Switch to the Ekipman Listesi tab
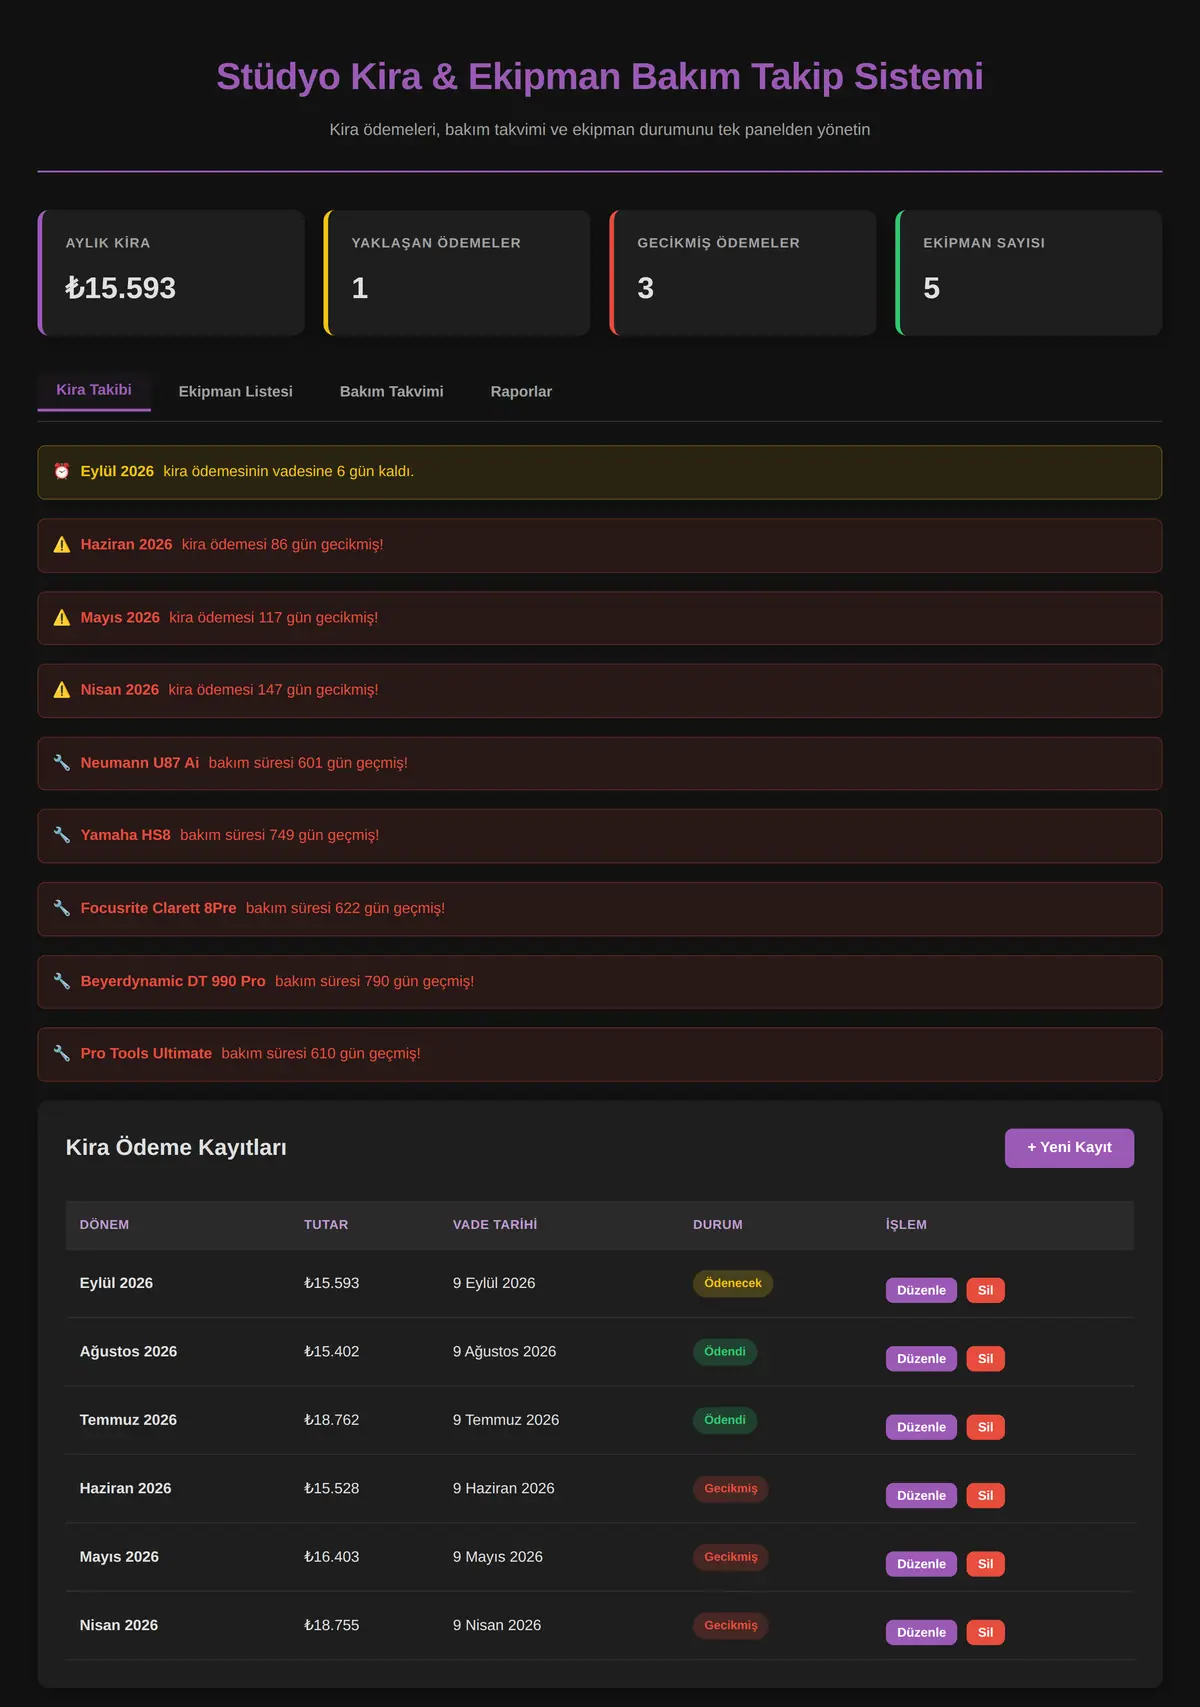 click(x=236, y=391)
